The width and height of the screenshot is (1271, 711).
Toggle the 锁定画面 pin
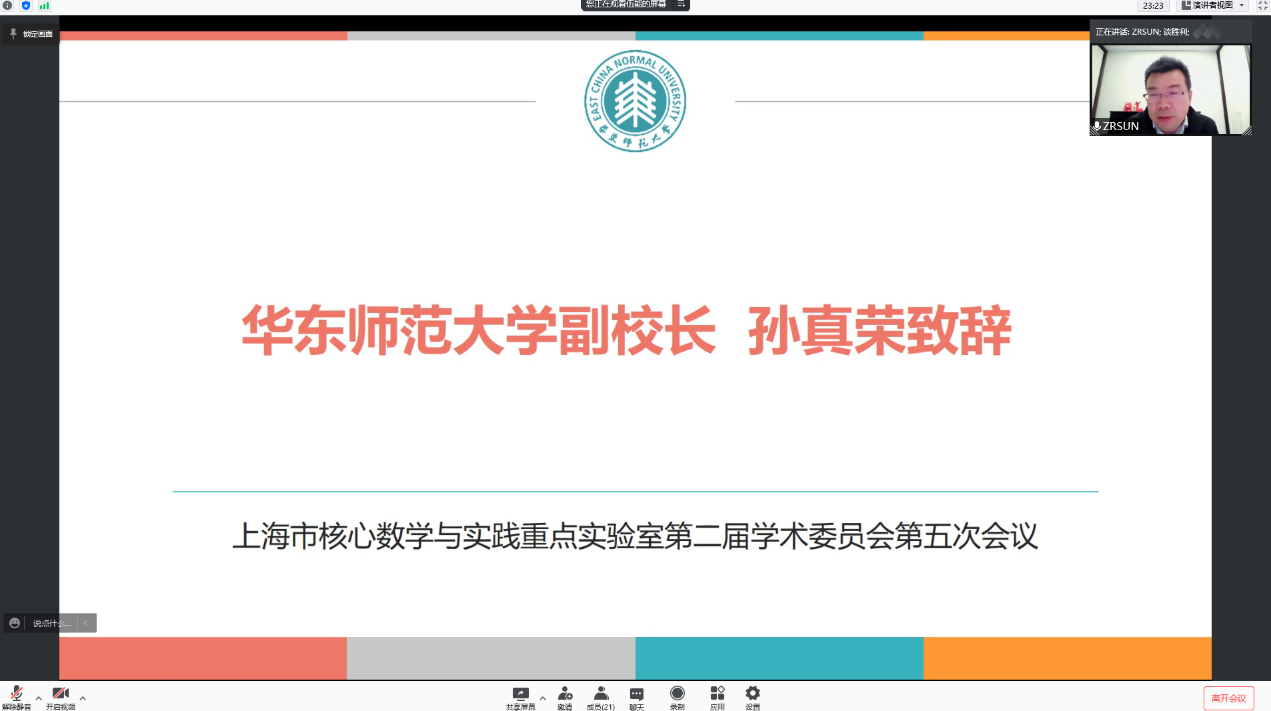pos(31,34)
